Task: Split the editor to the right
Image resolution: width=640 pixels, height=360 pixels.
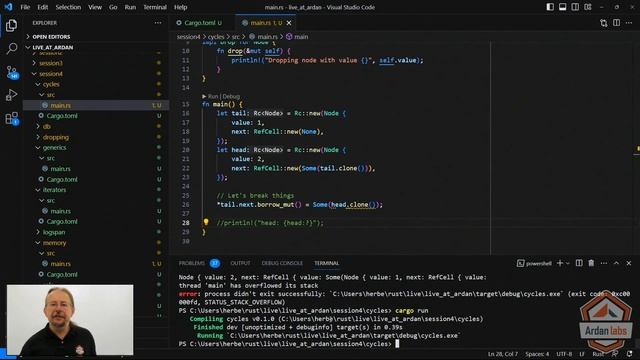Action: point(616,23)
